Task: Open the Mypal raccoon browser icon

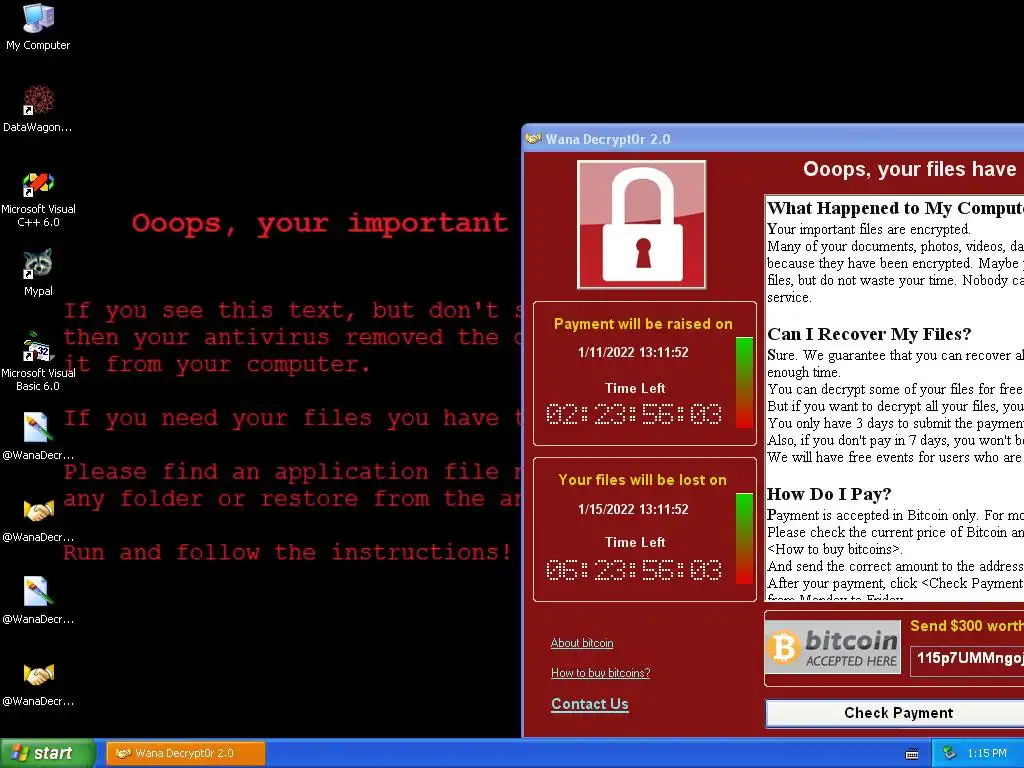Action: pos(38,272)
